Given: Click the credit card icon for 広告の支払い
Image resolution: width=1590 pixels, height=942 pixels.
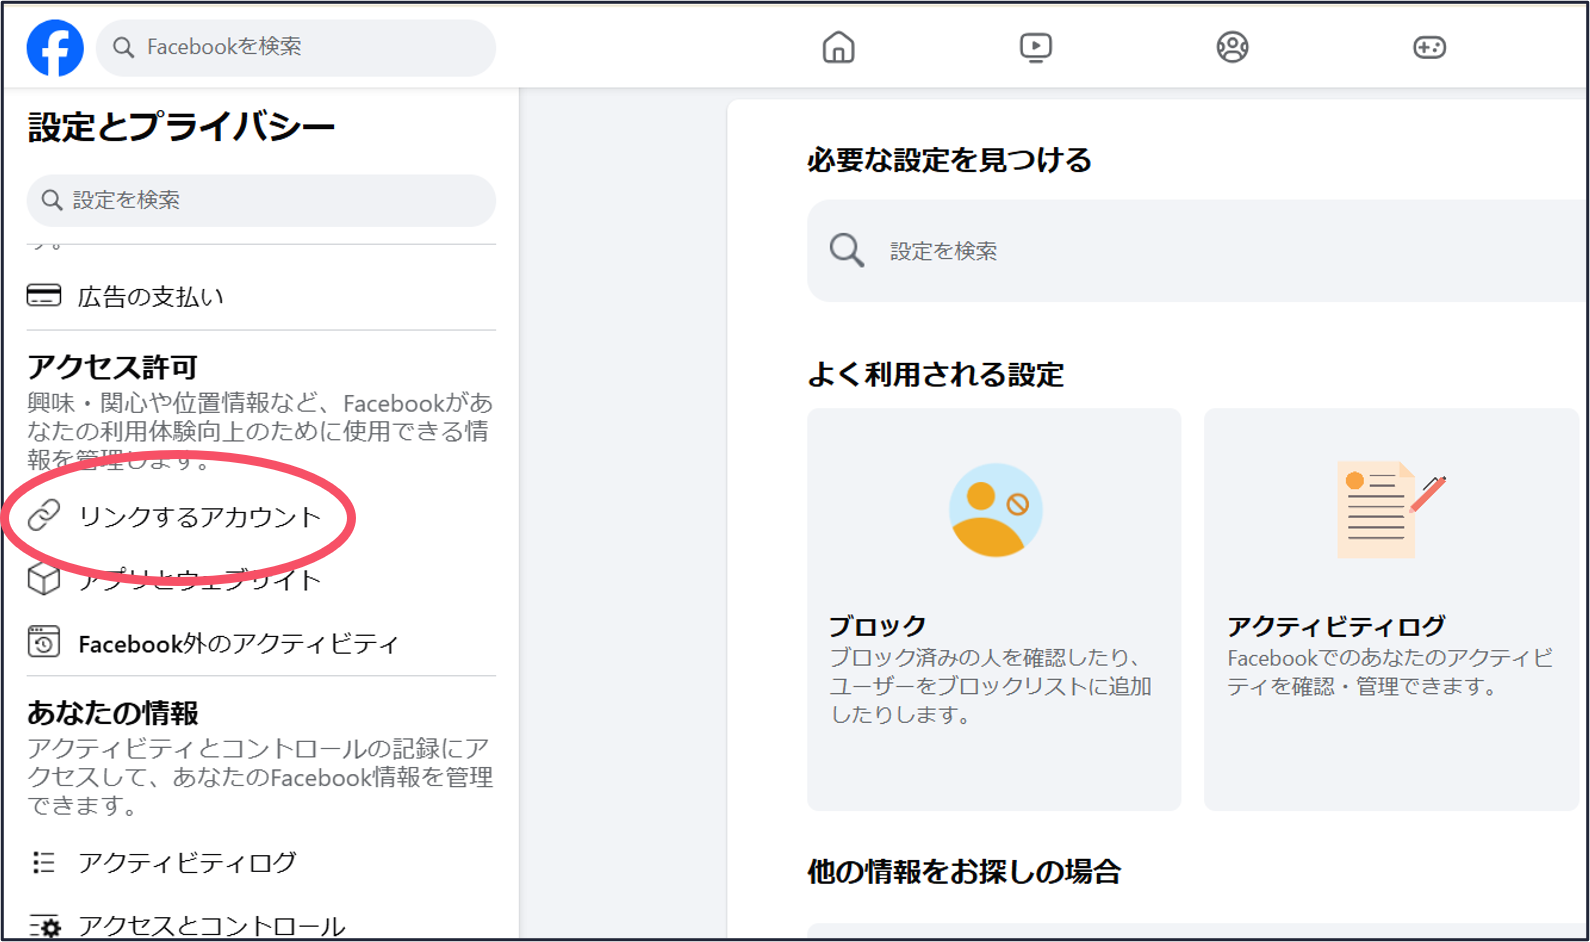Looking at the screenshot, I should point(44,296).
